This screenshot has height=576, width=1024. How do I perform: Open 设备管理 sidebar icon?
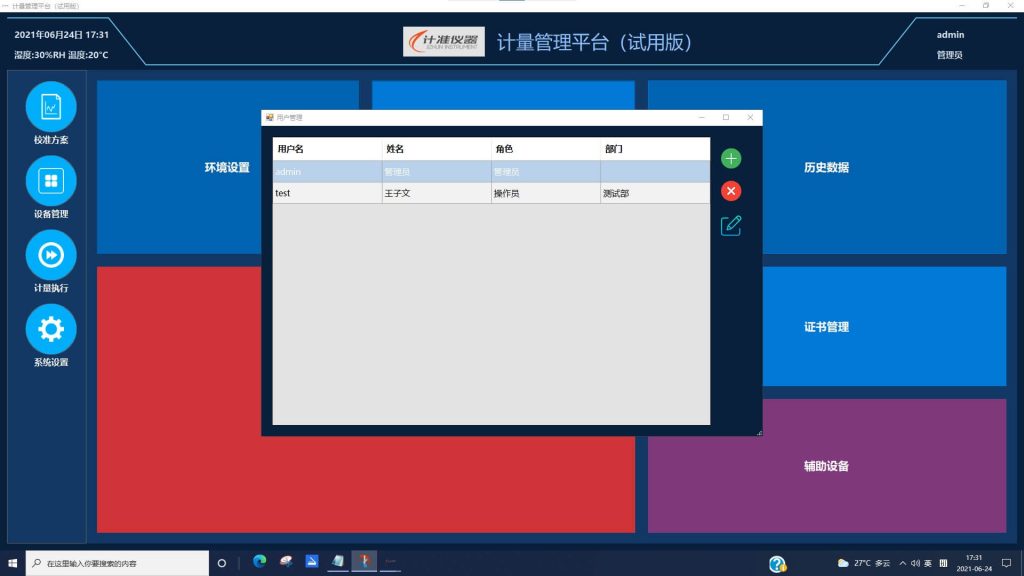pyautogui.click(x=51, y=181)
